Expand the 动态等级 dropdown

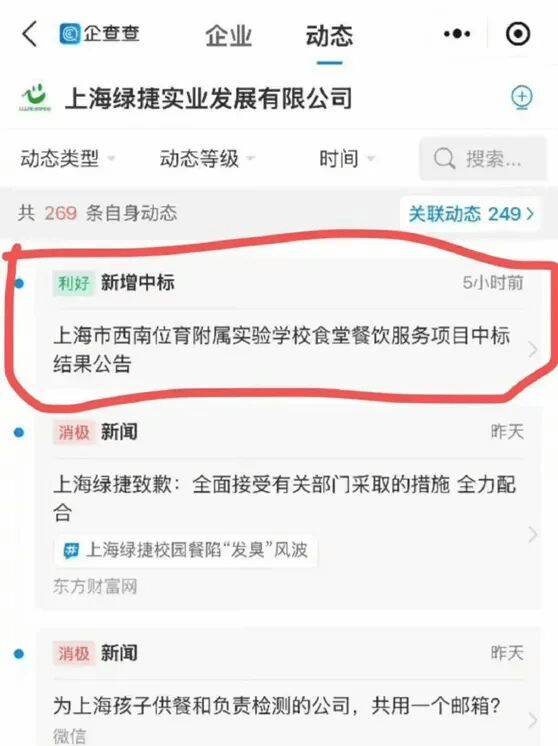point(207,158)
